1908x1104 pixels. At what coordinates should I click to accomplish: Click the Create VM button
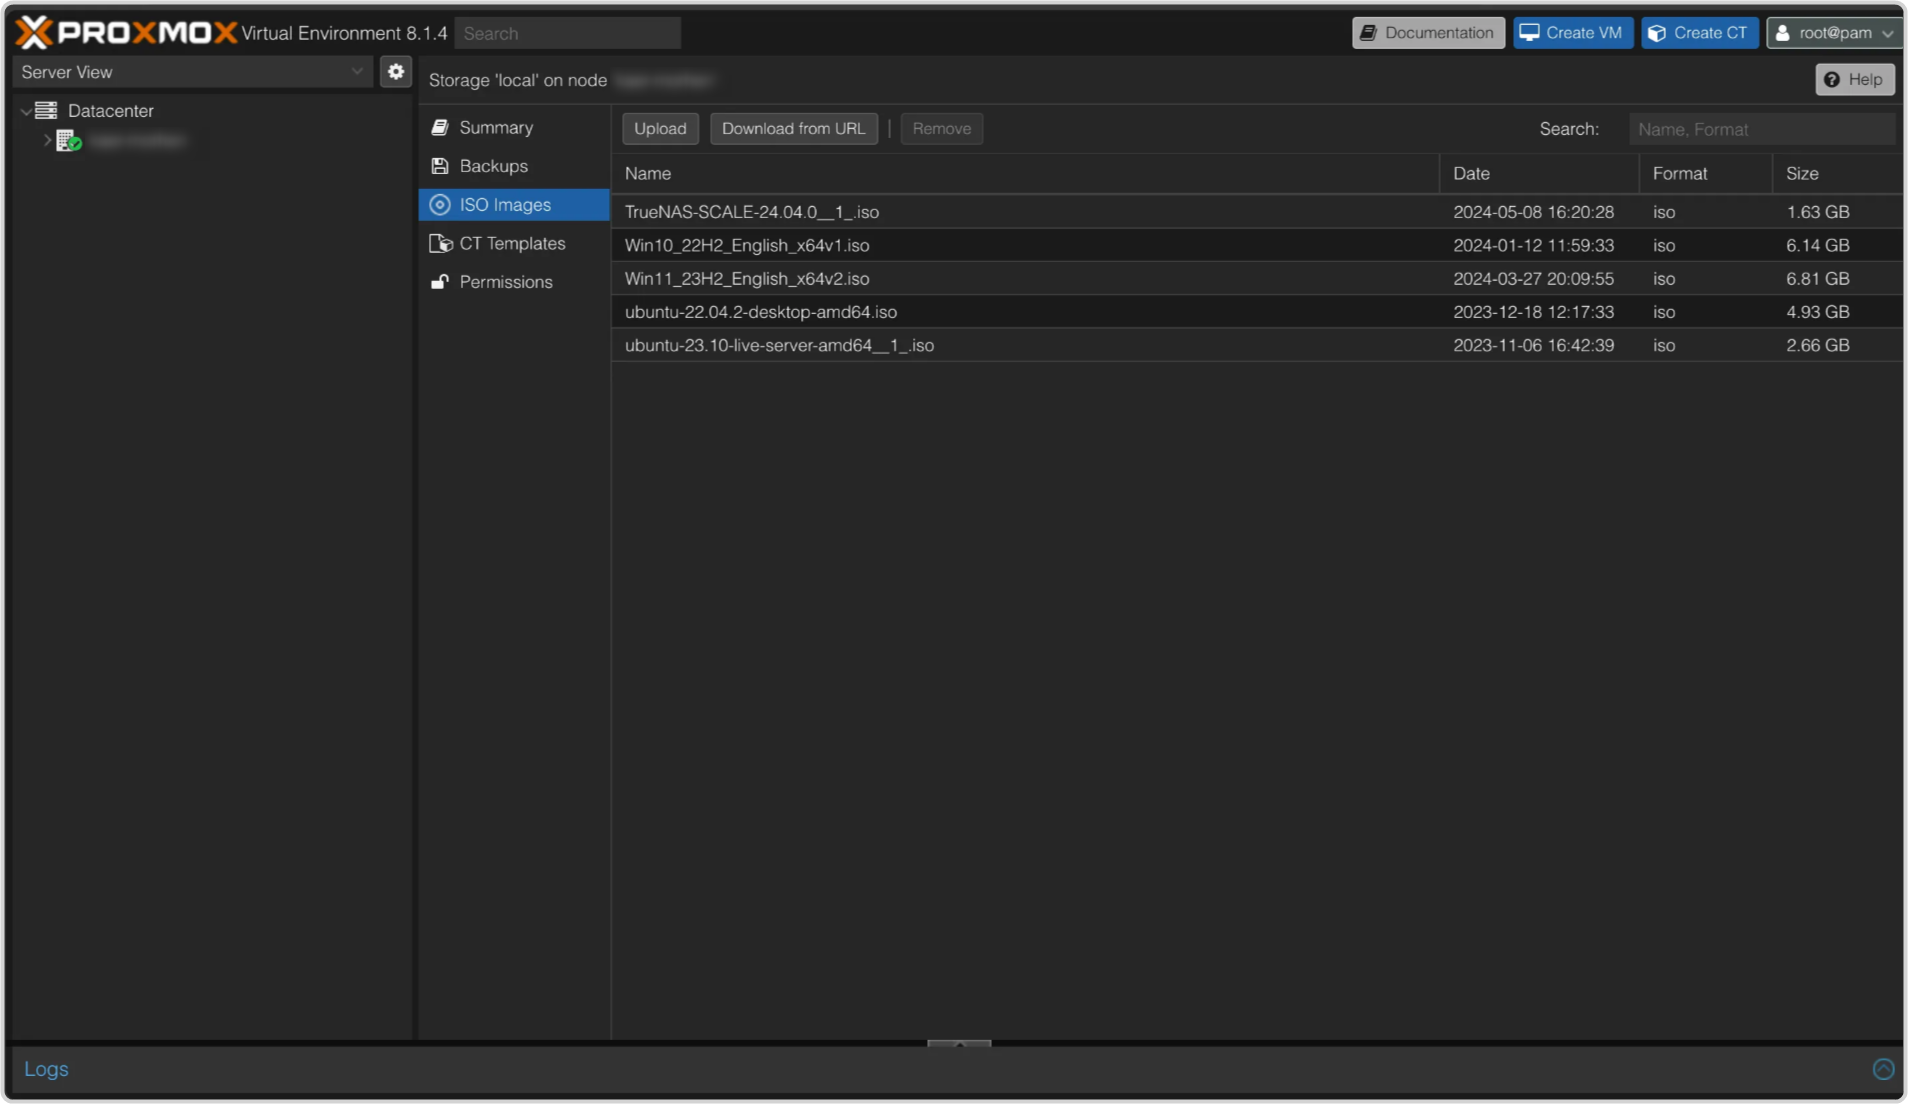[x=1572, y=33]
